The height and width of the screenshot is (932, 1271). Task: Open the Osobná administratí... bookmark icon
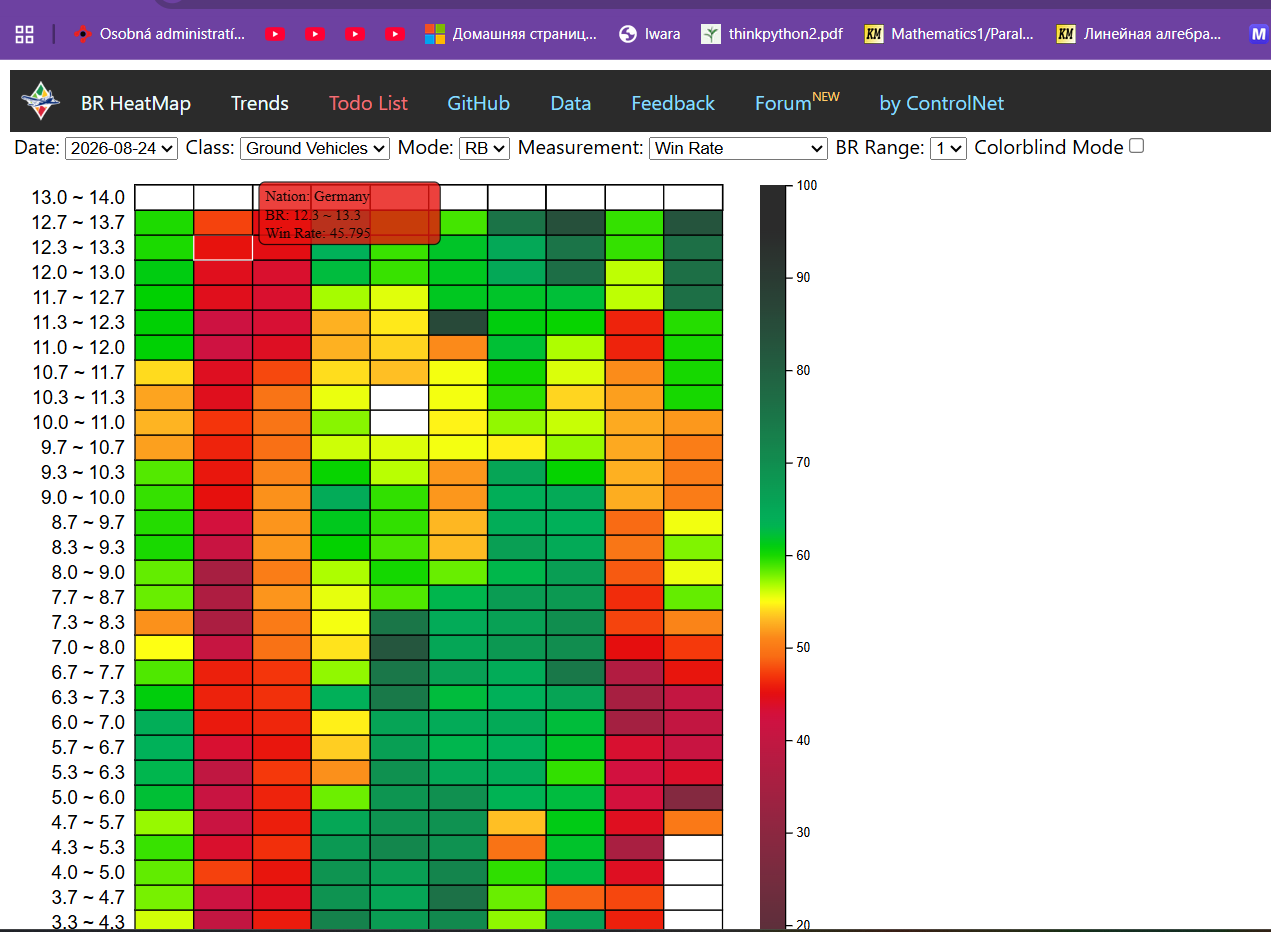tap(83, 34)
